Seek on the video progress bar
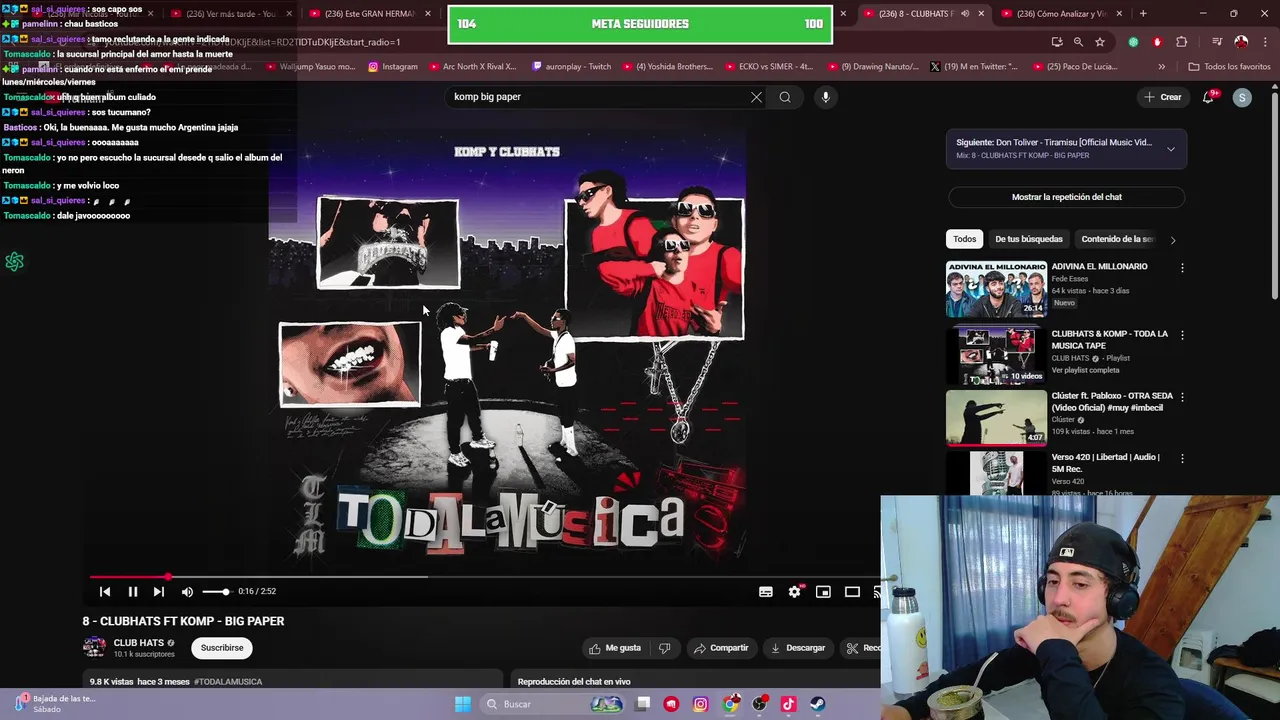Image resolution: width=1280 pixels, height=720 pixels. point(485,577)
